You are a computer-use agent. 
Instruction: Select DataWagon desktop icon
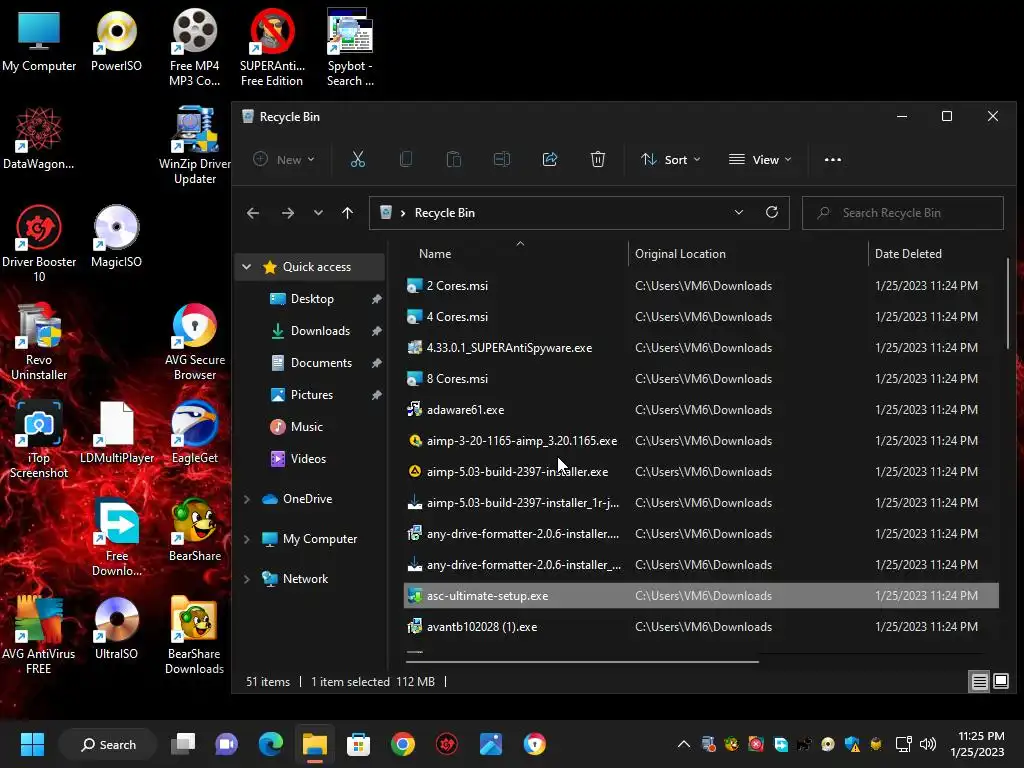39,138
